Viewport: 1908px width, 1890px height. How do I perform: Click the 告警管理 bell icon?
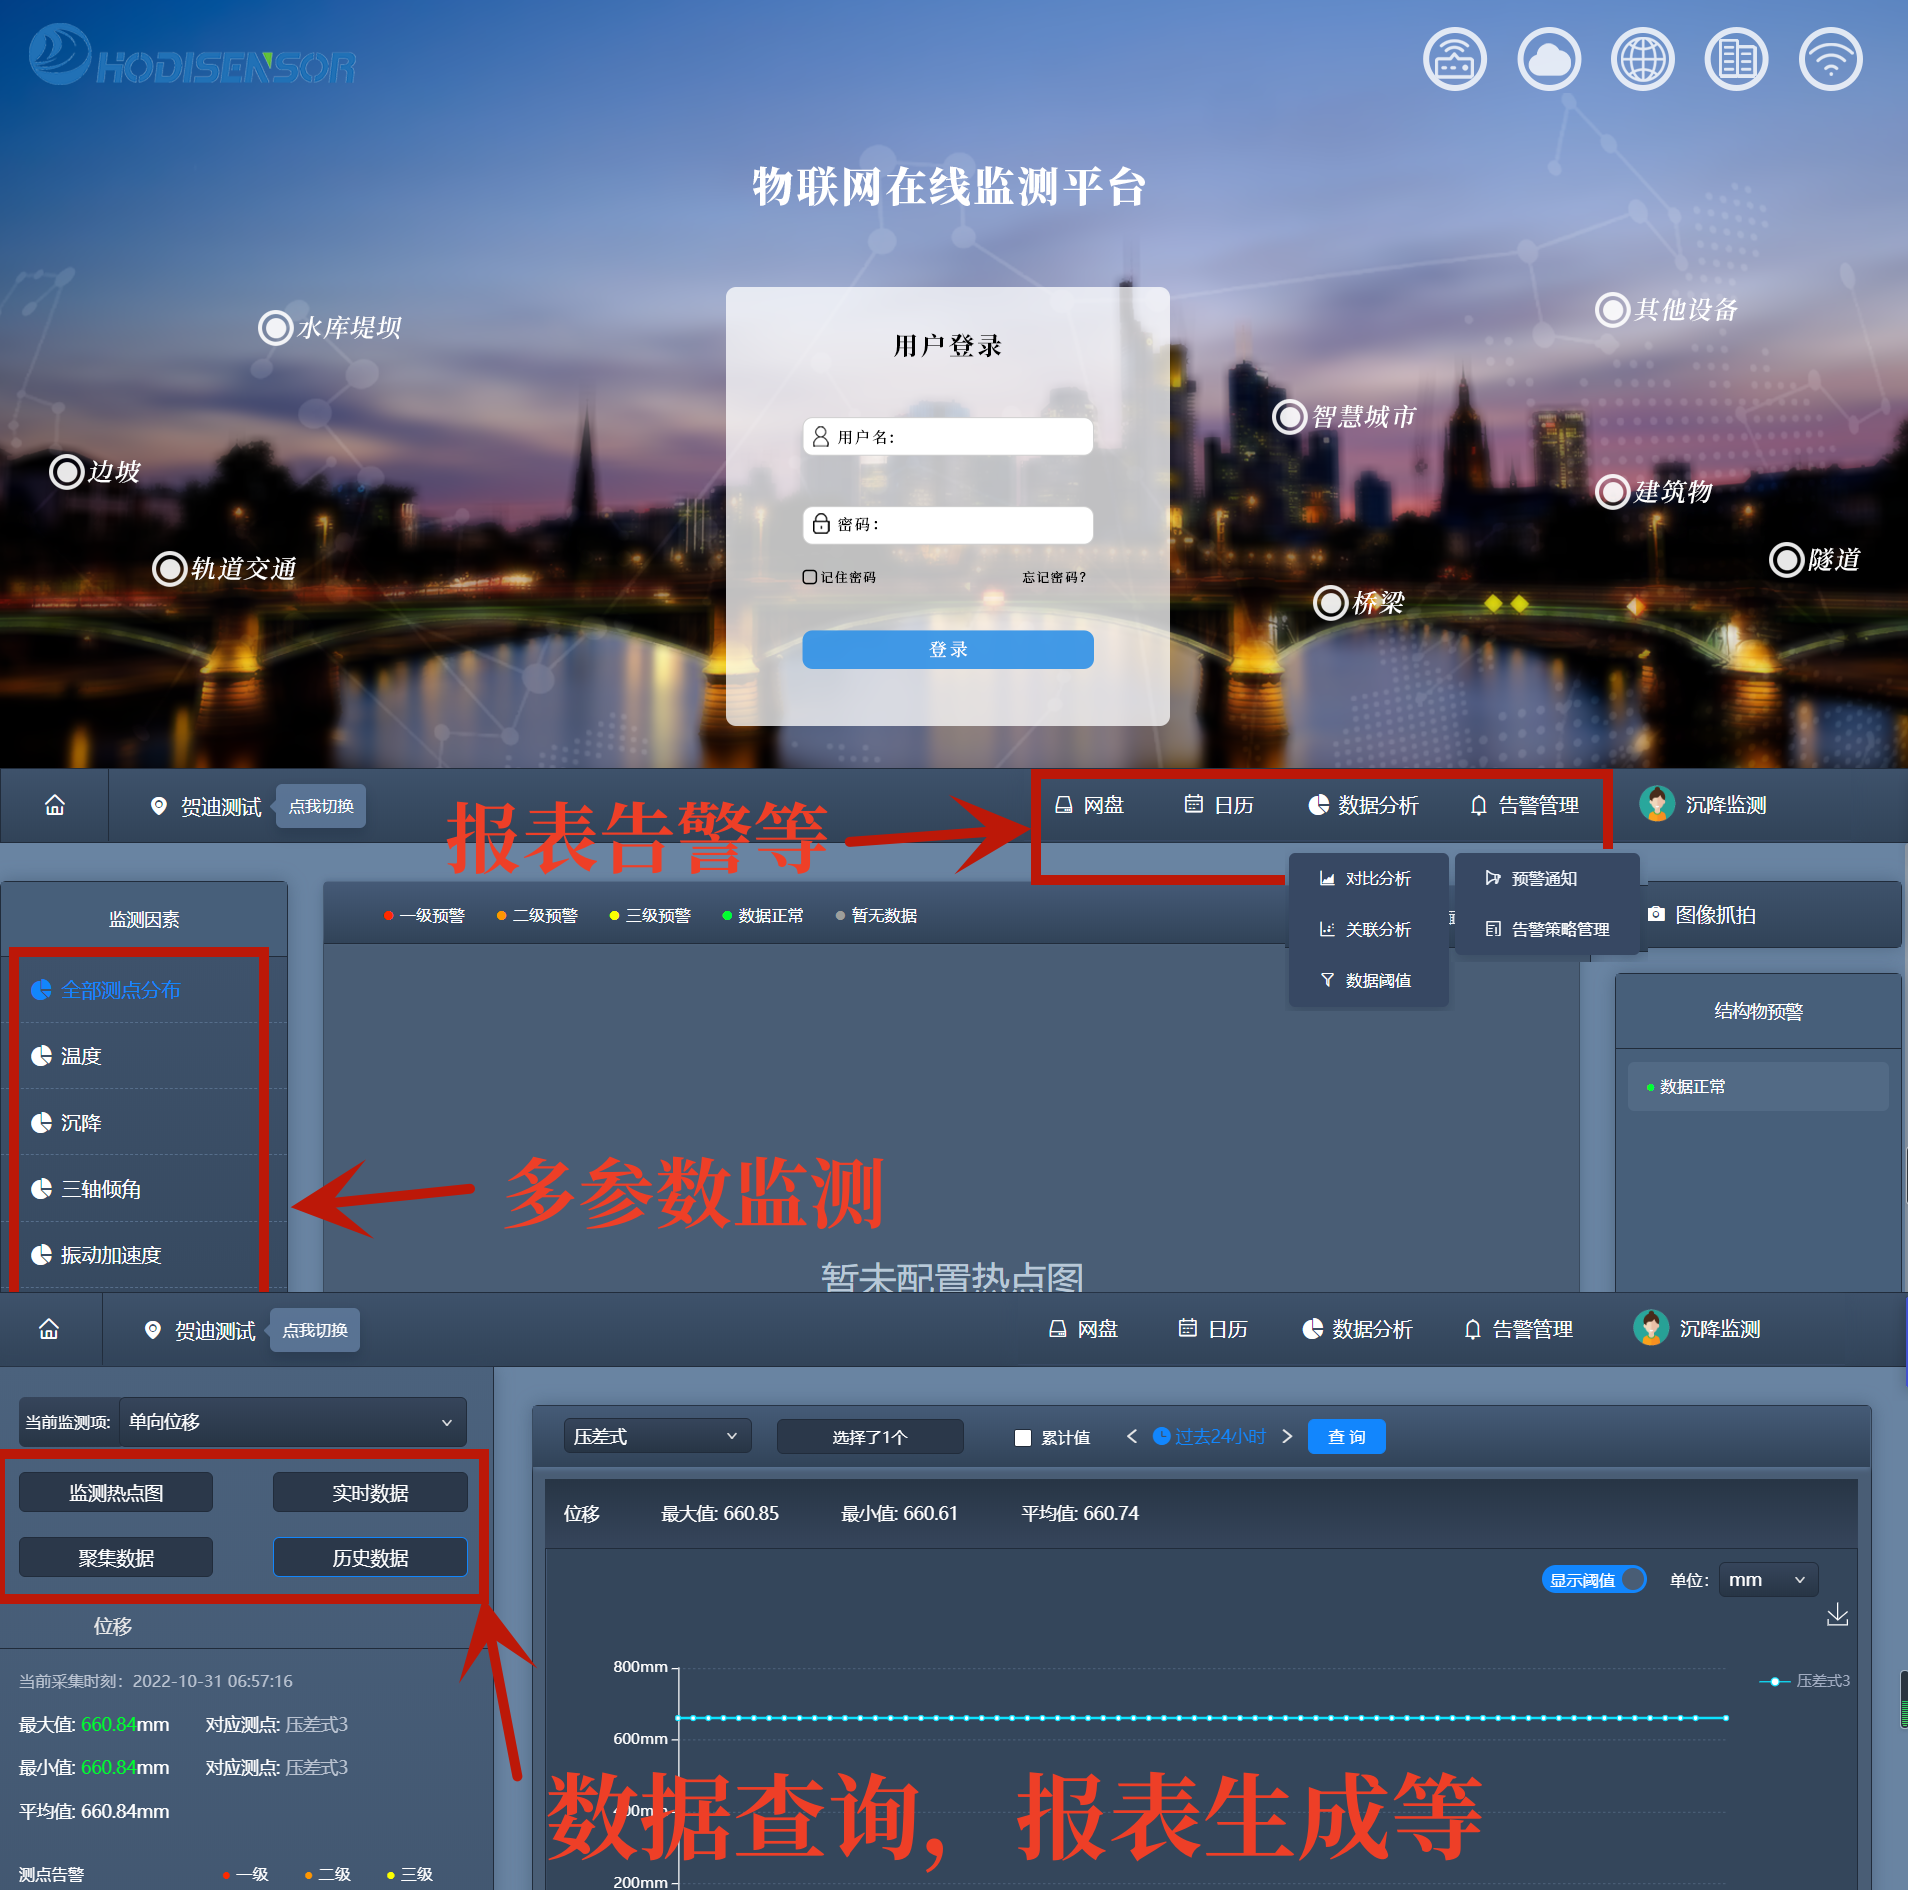(x=1527, y=805)
